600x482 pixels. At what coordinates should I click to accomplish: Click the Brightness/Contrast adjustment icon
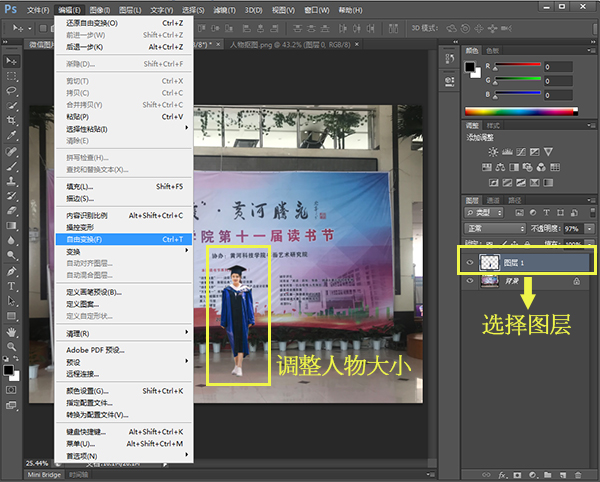coord(492,152)
